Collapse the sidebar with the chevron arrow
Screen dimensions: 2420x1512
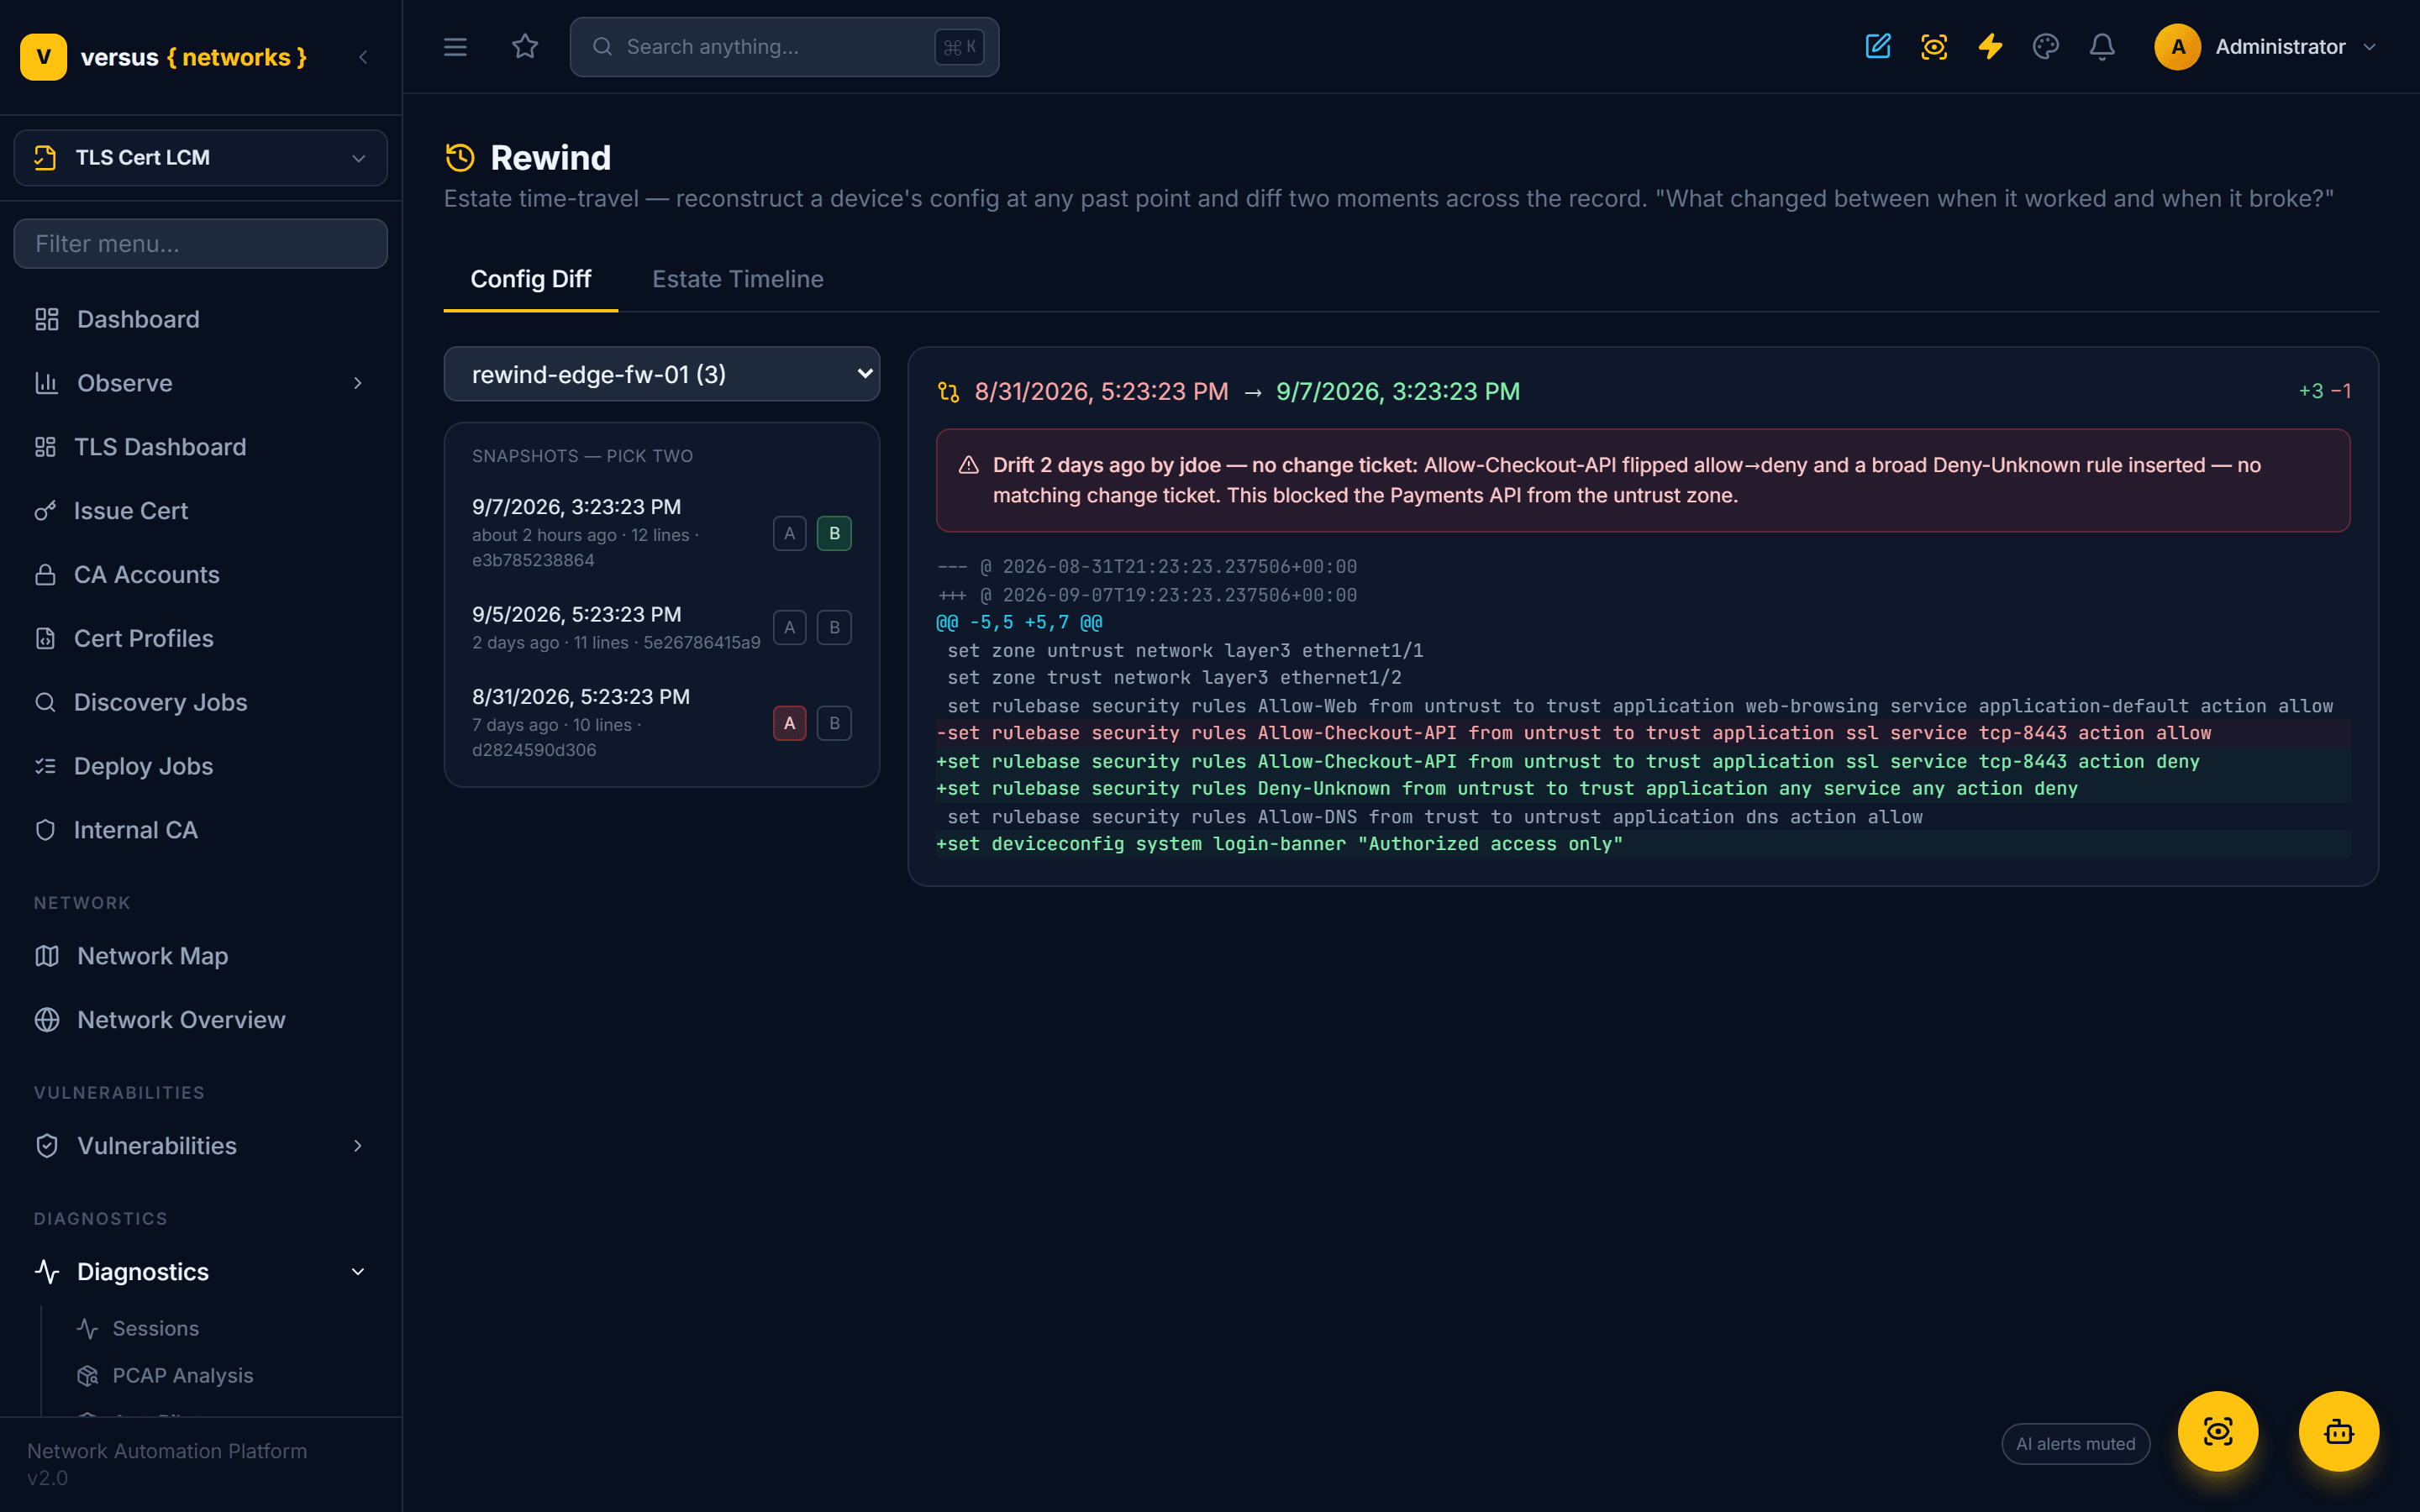tap(363, 57)
